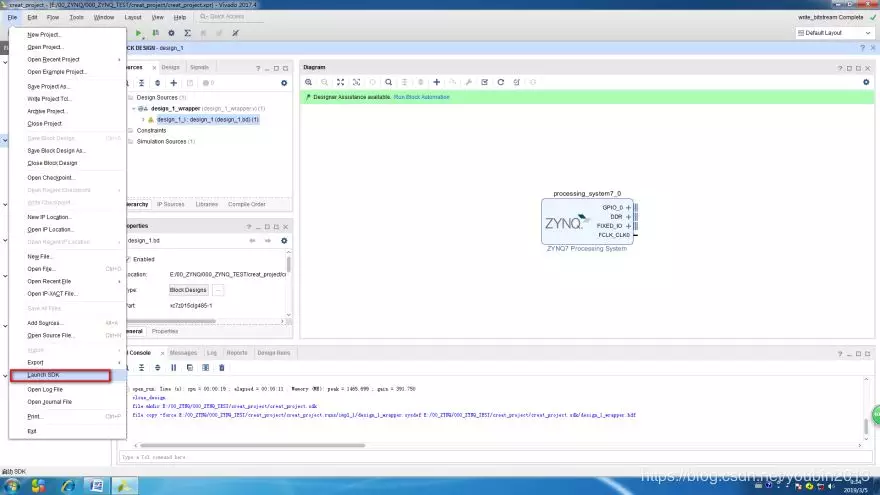This screenshot has height=495, width=880.
Task: Click Internet Explorer icon on taskbar
Action: coord(68,485)
